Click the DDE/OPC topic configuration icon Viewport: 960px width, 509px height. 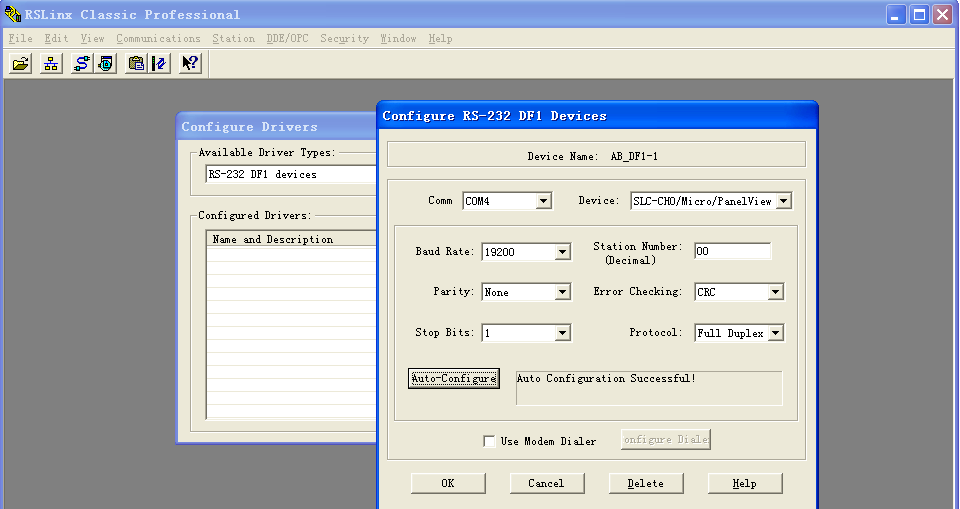click(x=160, y=64)
